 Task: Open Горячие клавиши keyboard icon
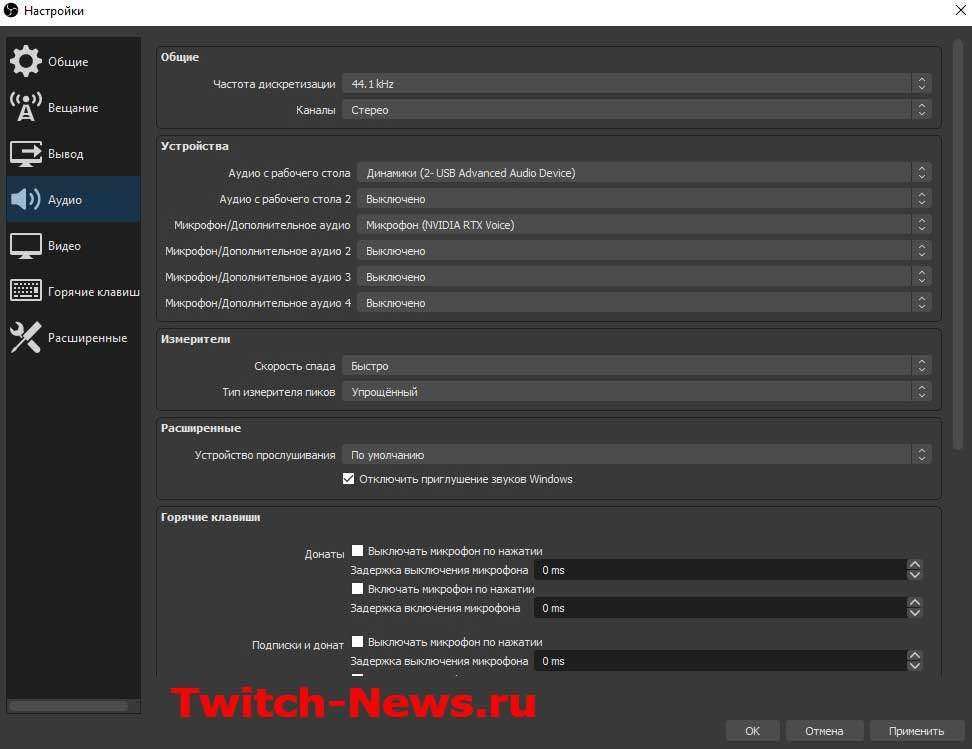click(26, 291)
